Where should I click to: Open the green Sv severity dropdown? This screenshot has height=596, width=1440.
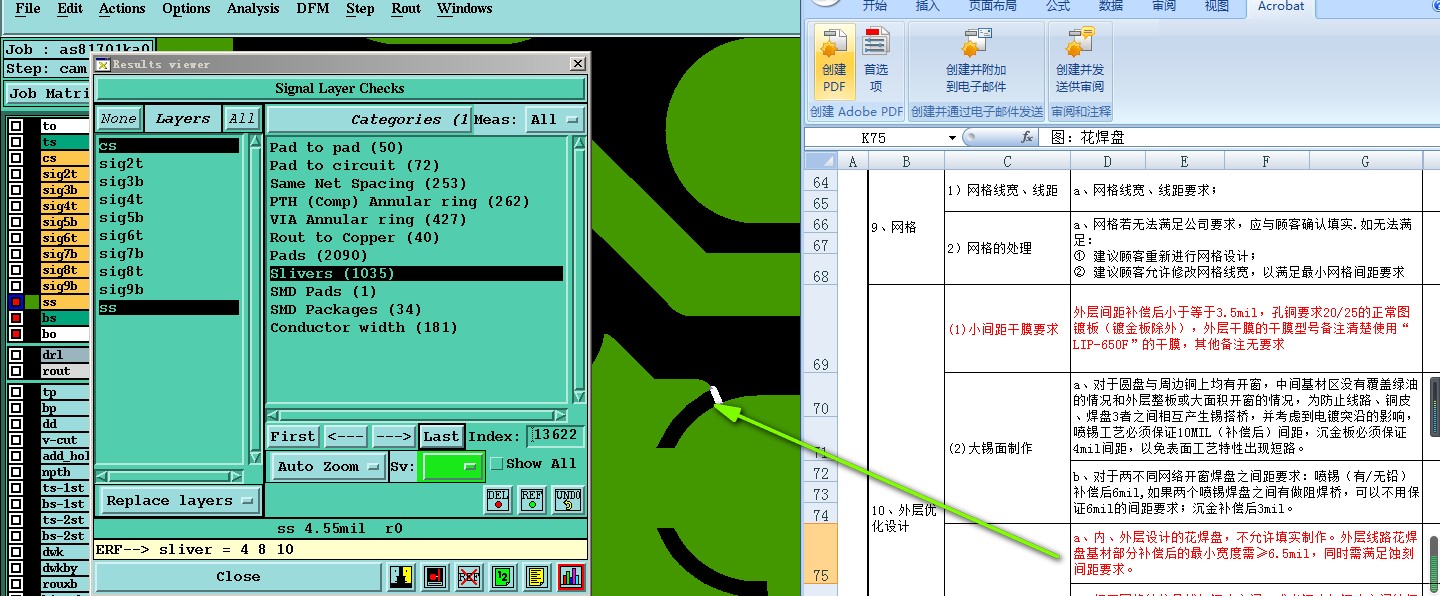(452, 466)
